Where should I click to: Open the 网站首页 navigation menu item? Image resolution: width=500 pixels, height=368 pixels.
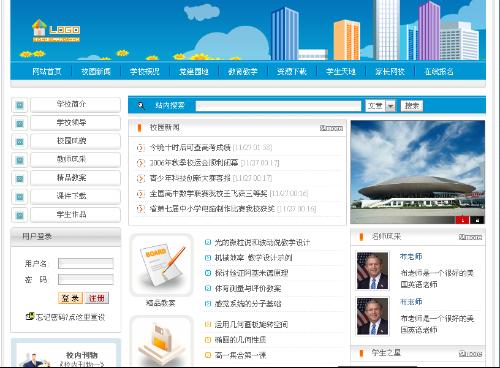click(x=47, y=71)
